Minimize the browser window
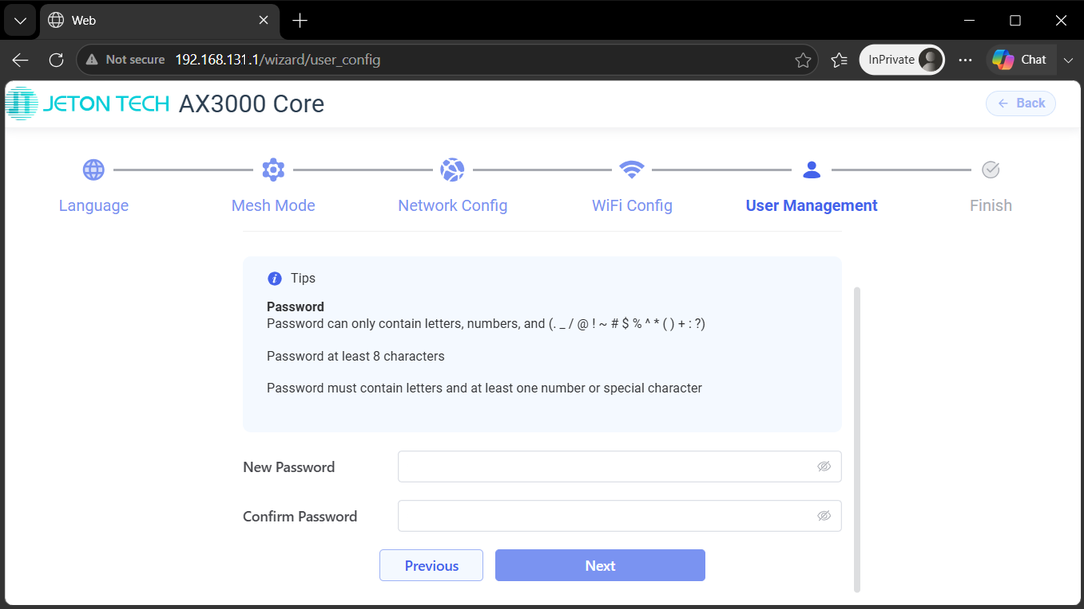1084x609 pixels. (x=969, y=21)
